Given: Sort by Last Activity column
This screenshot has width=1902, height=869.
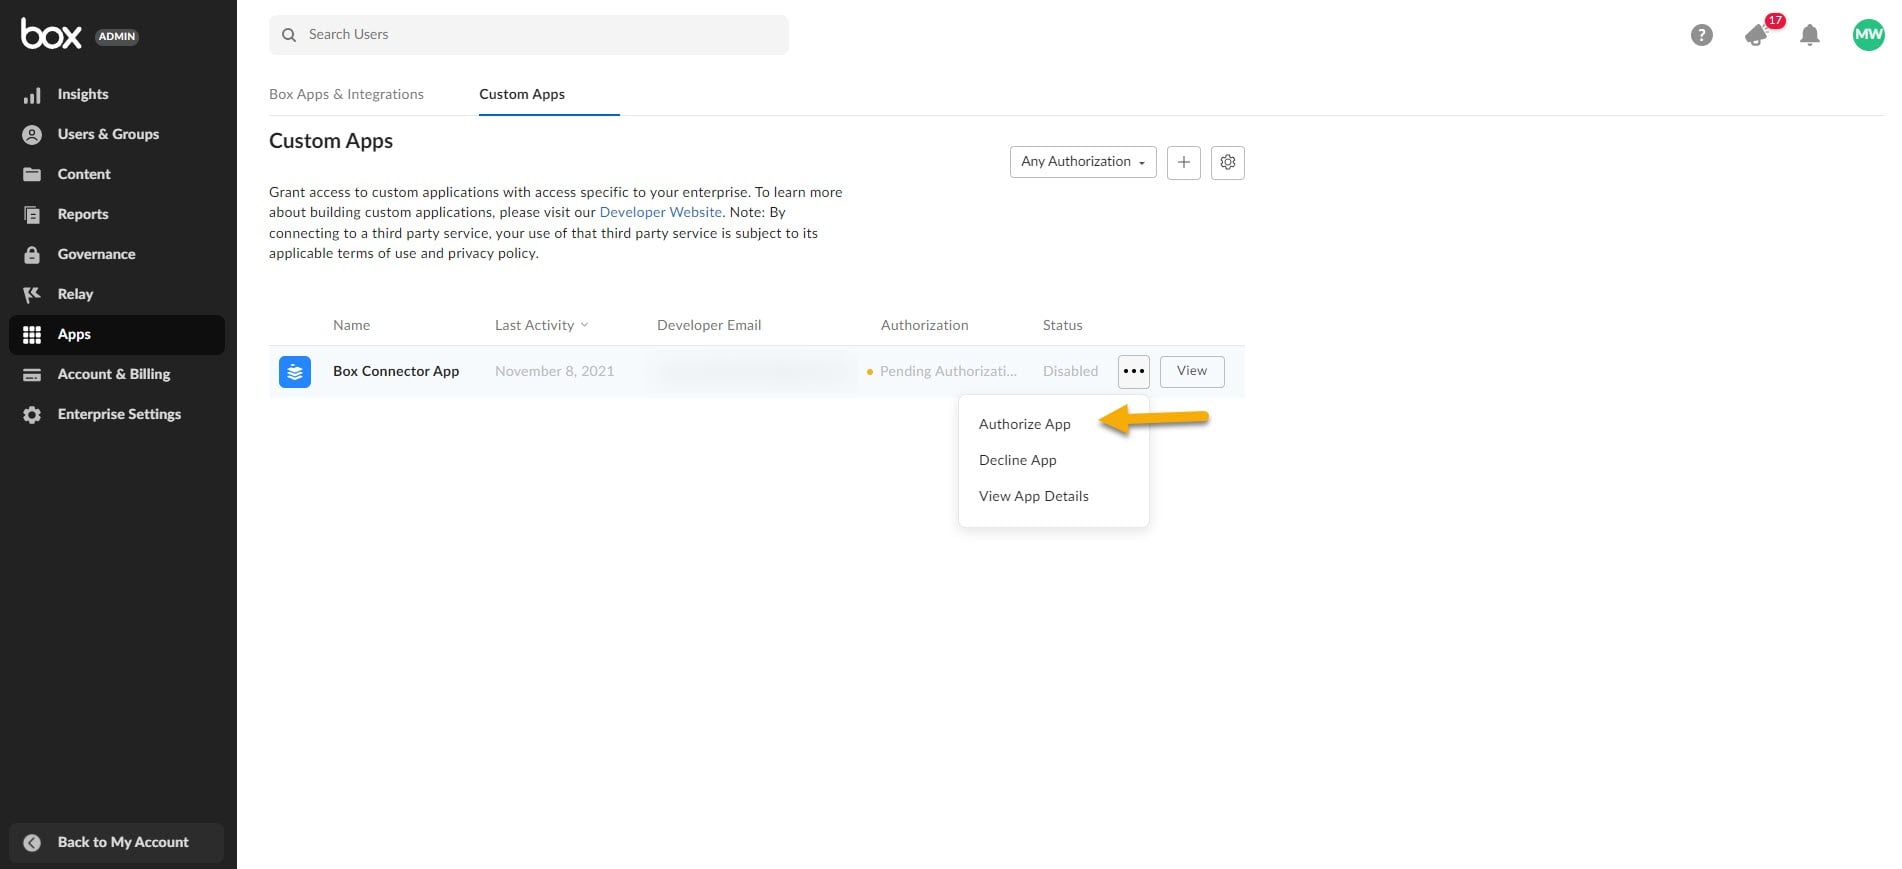Looking at the screenshot, I should (x=541, y=325).
